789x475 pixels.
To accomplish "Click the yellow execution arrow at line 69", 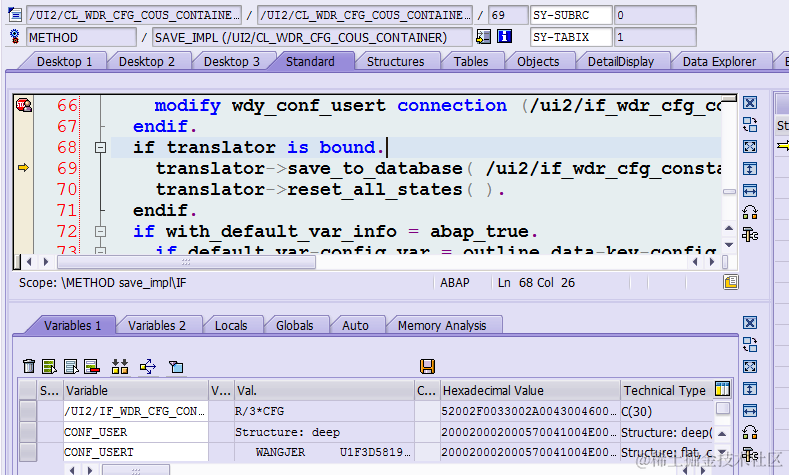I will coord(24,168).
